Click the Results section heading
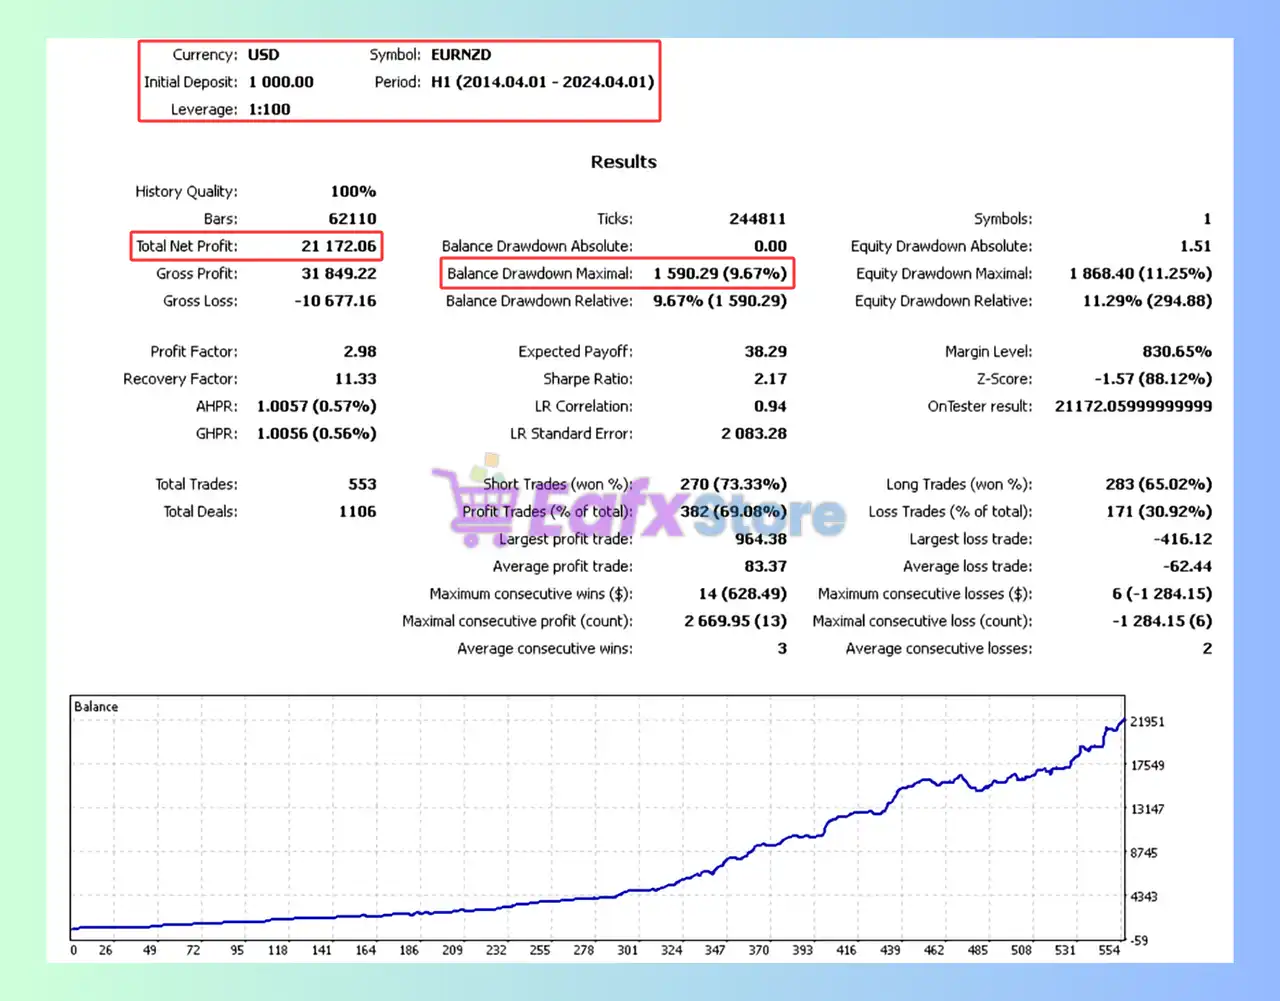Screen dimensions: 1280x1001 point(623,162)
